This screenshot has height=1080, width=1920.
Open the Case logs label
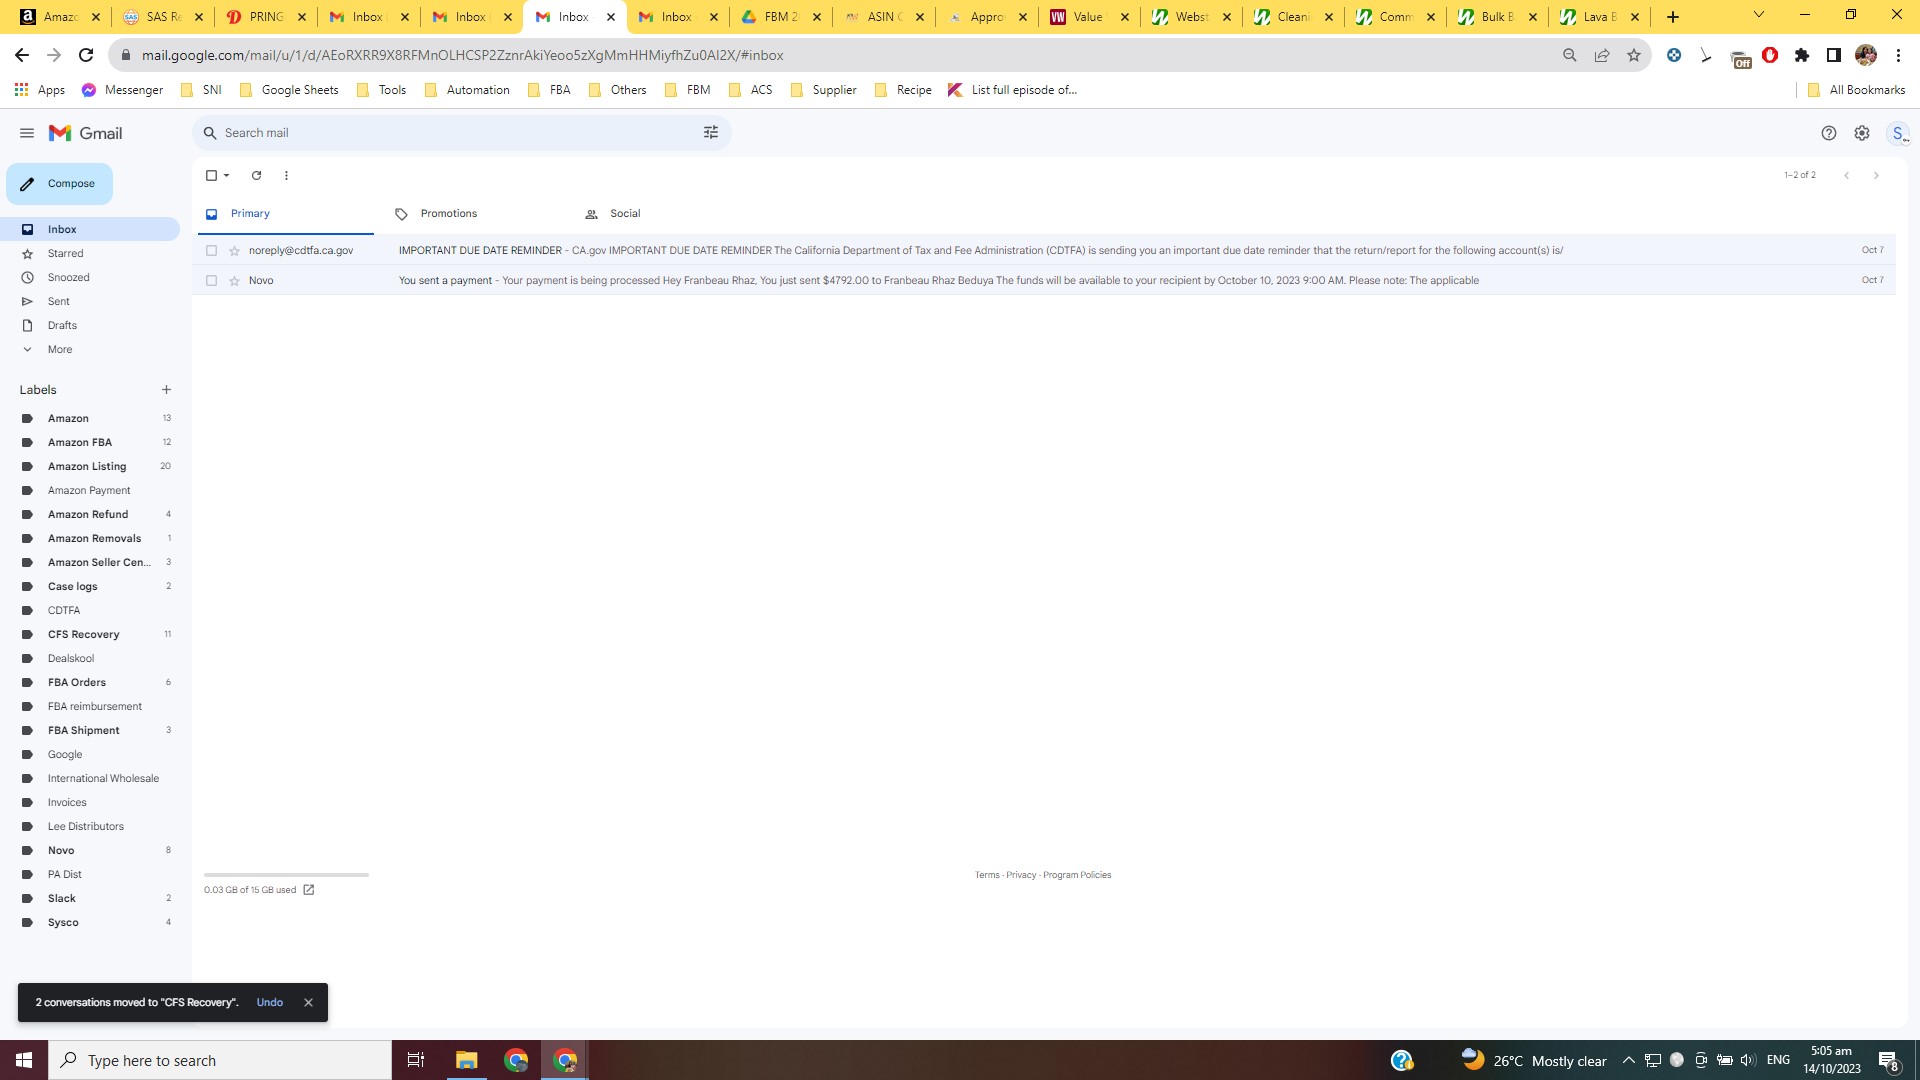click(x=72, y=586)
